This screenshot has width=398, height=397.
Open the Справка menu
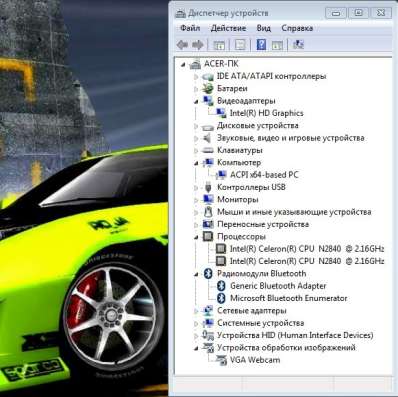(297, 28)
